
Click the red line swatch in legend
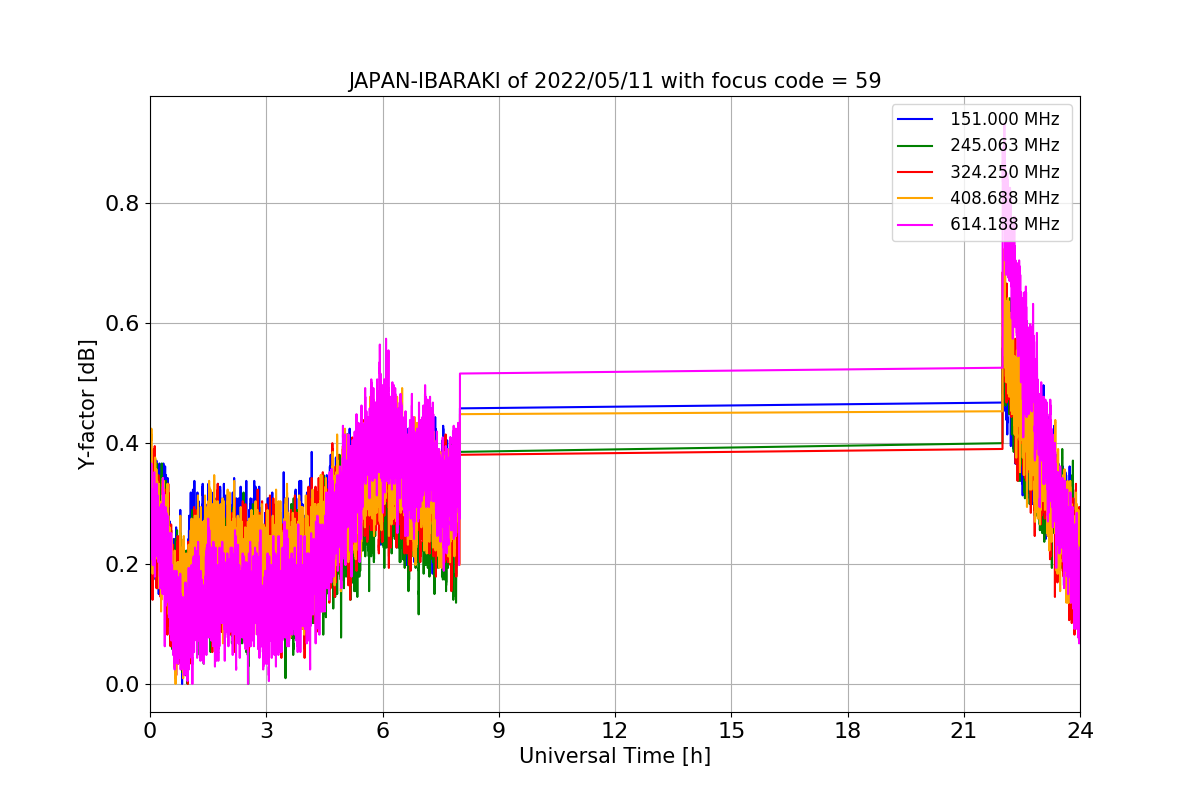(917, 172)
